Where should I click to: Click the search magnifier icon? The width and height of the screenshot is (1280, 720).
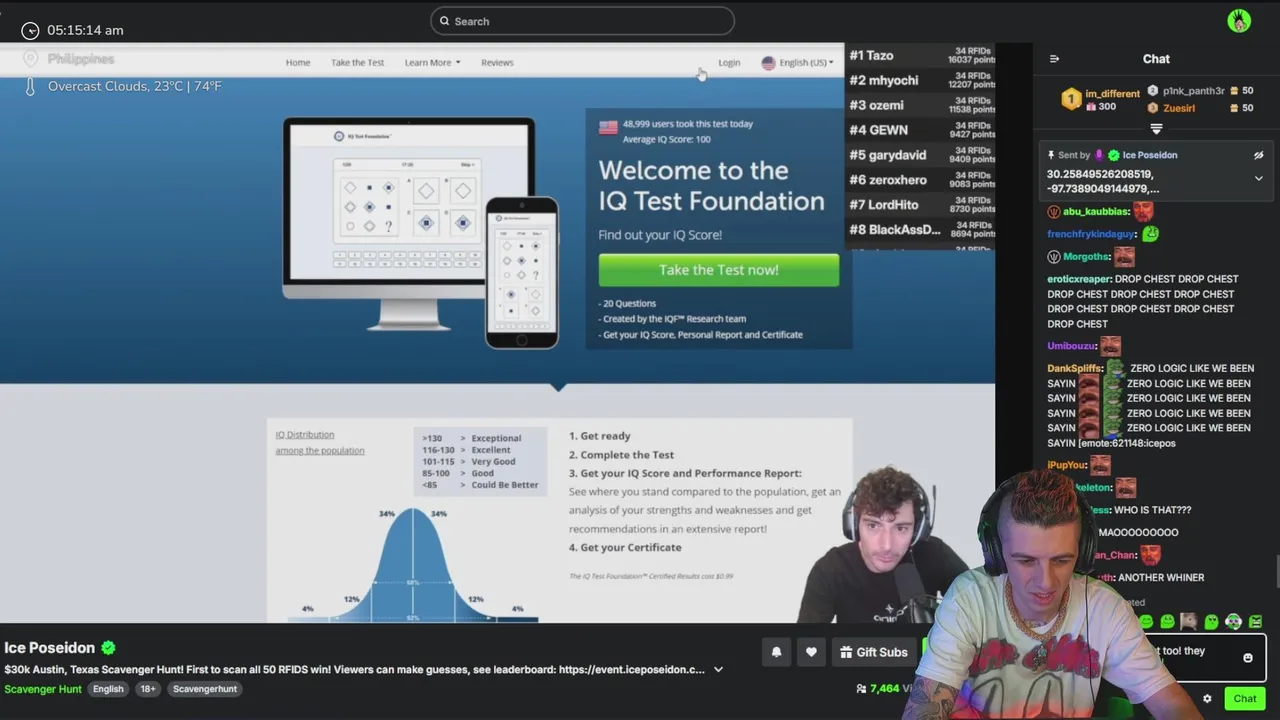[445, 21]
